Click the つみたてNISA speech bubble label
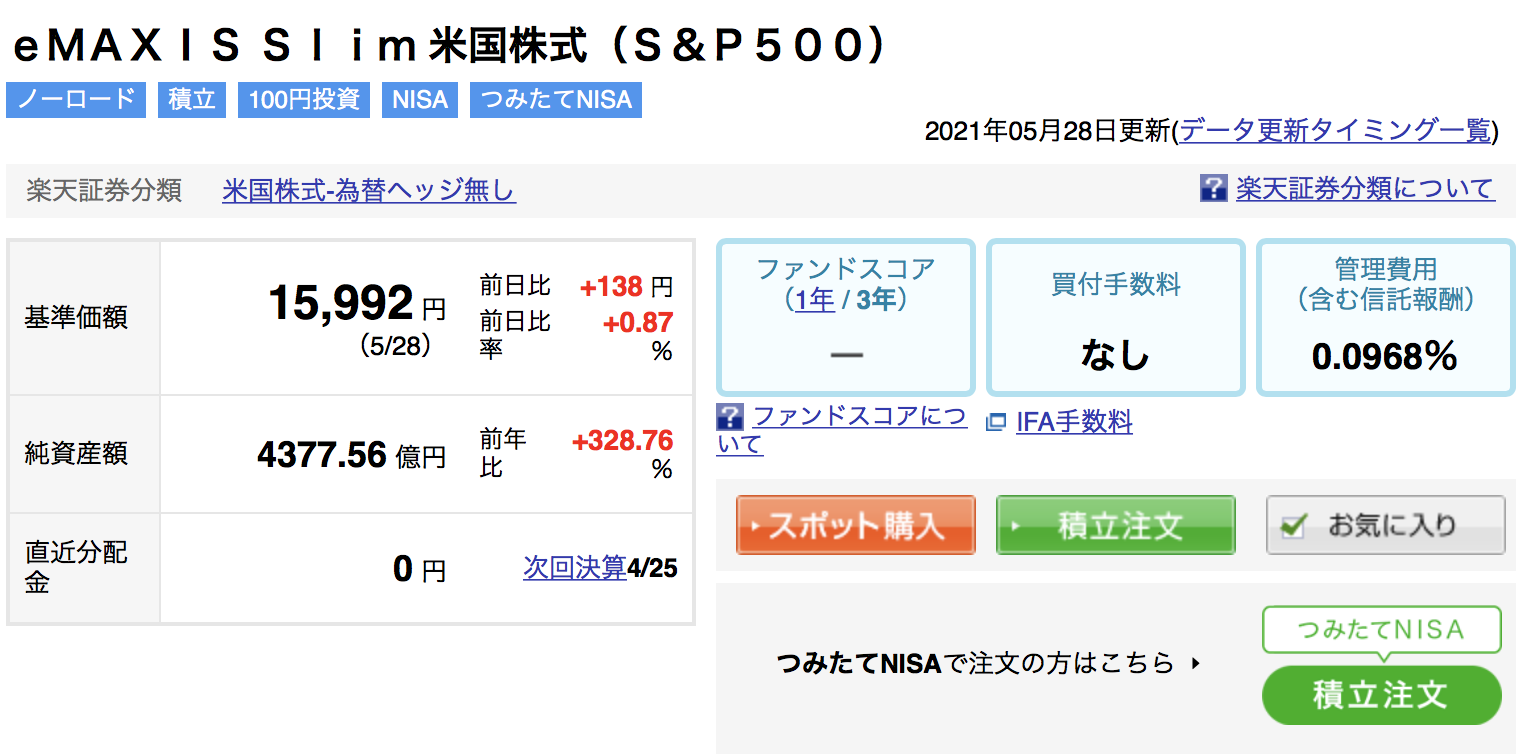 (1381, 630)
